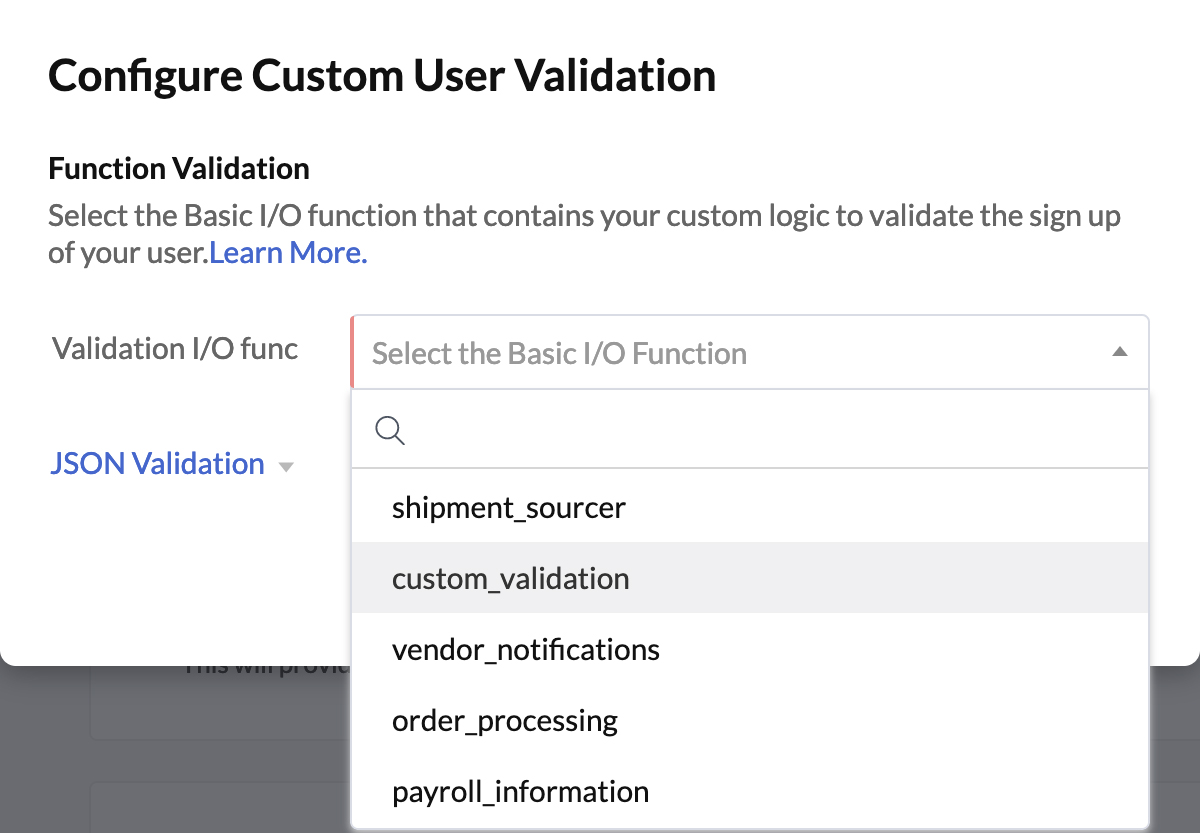Select the custom_validation function
The width and height of the screenshot is (1200, 833).
click(x=511, y=578)
